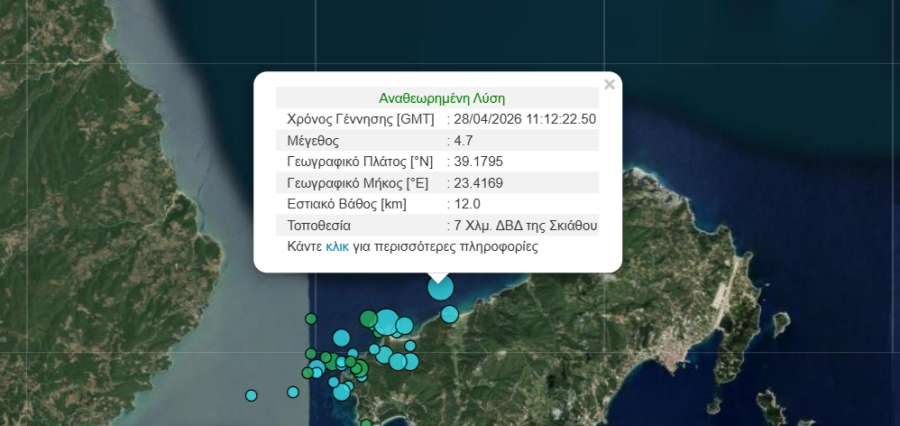Click the location text "7 Χλμ. ΔΒΔ της Σκιάθου"

point(525,225)
